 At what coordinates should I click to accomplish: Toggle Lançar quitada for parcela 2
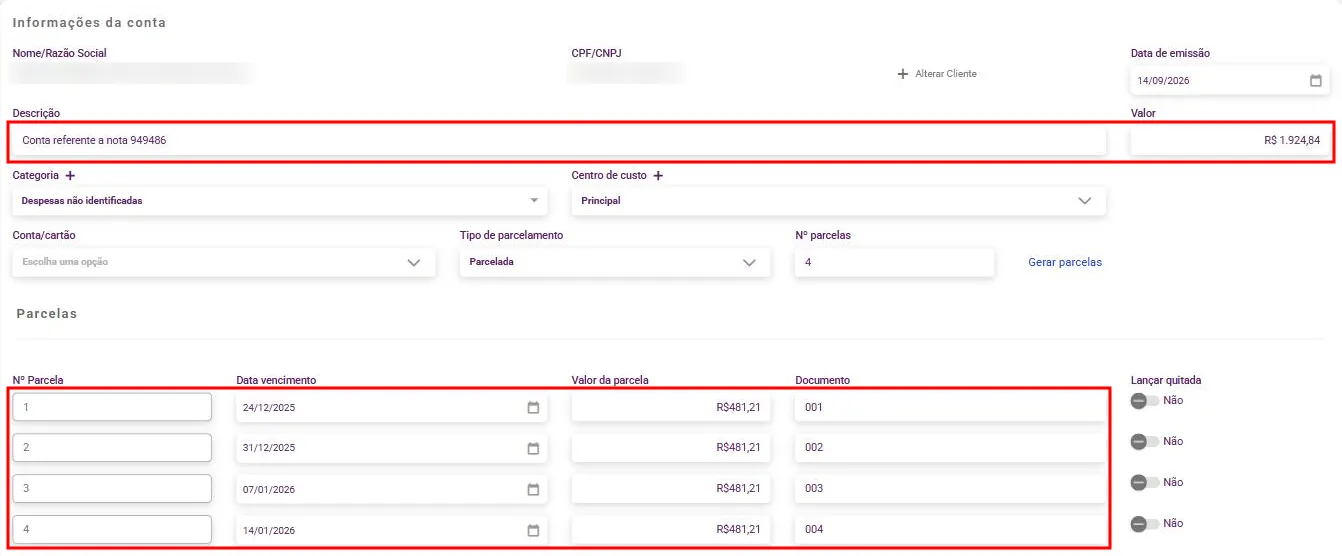[1144, 441]
